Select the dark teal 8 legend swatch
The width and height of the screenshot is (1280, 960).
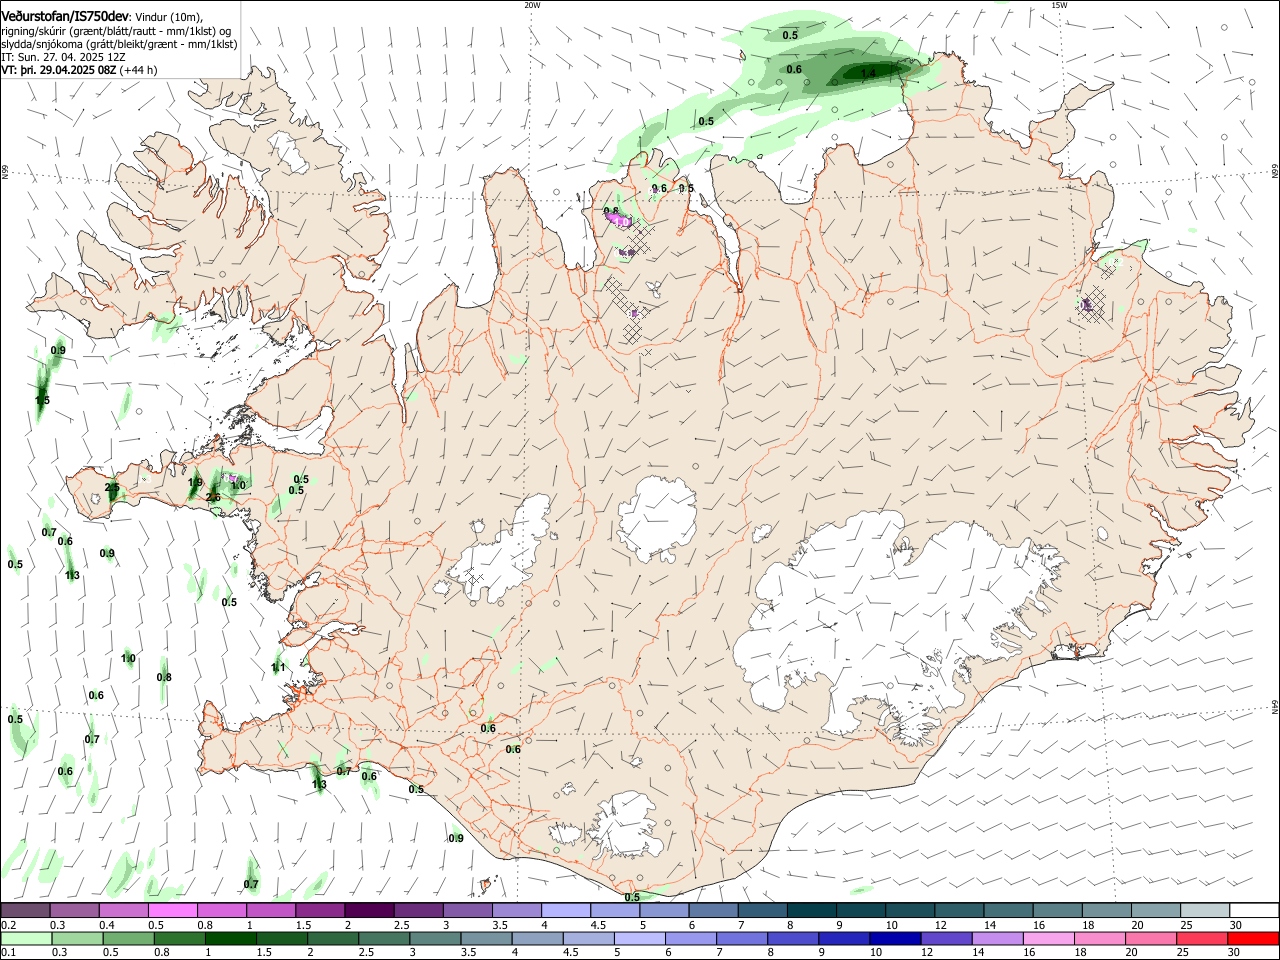pos(811,910)
